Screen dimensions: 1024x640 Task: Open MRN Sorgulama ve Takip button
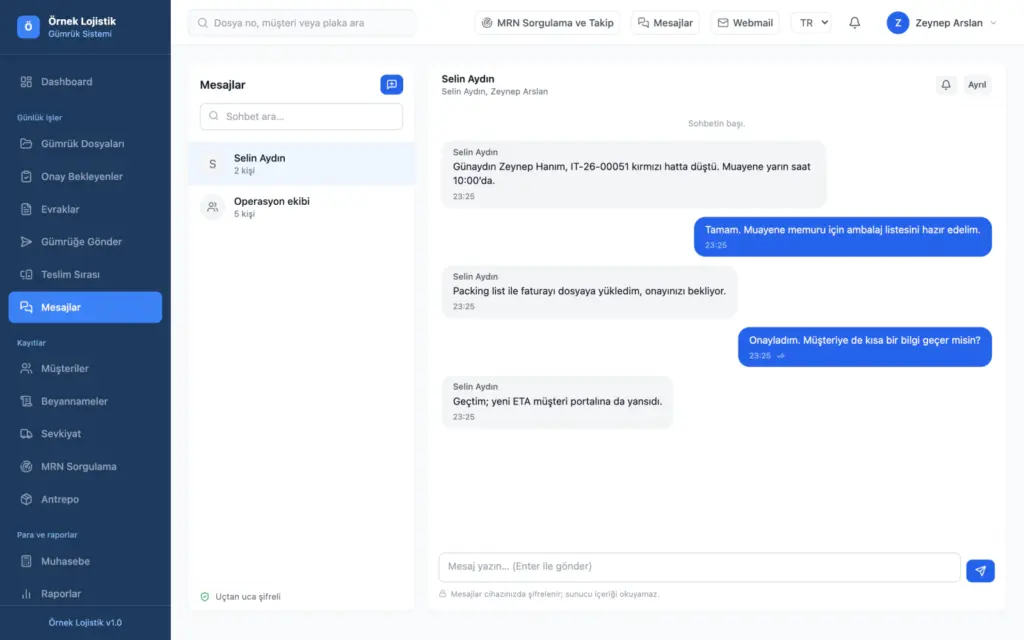pyautogui.click(x=547, y=23)
